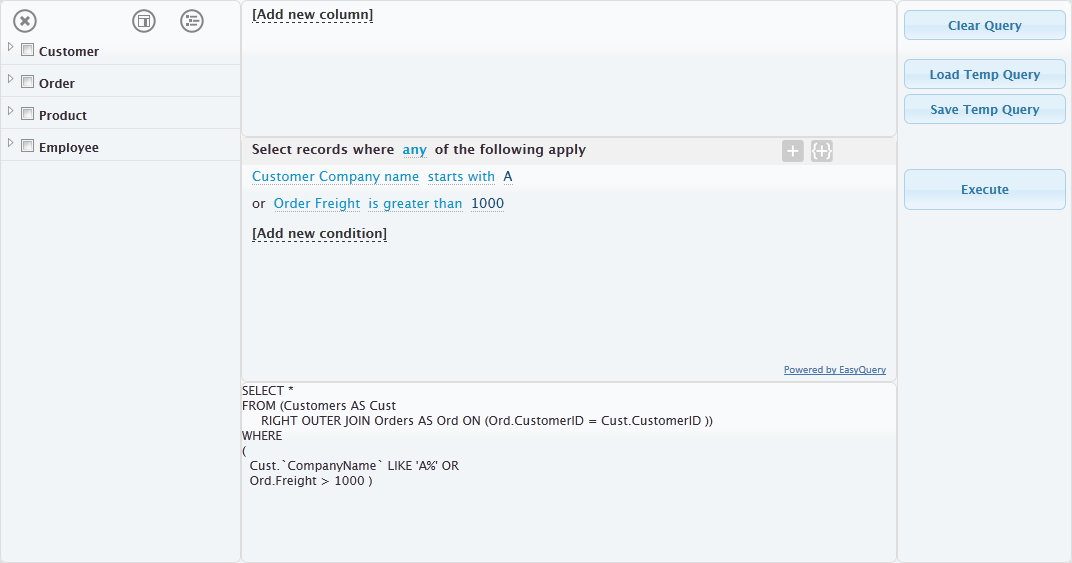Image resolution: width=1072 pixels, height=563 pixels.
Task: Tick the Product entity checkbox
Action: point(27,114)
